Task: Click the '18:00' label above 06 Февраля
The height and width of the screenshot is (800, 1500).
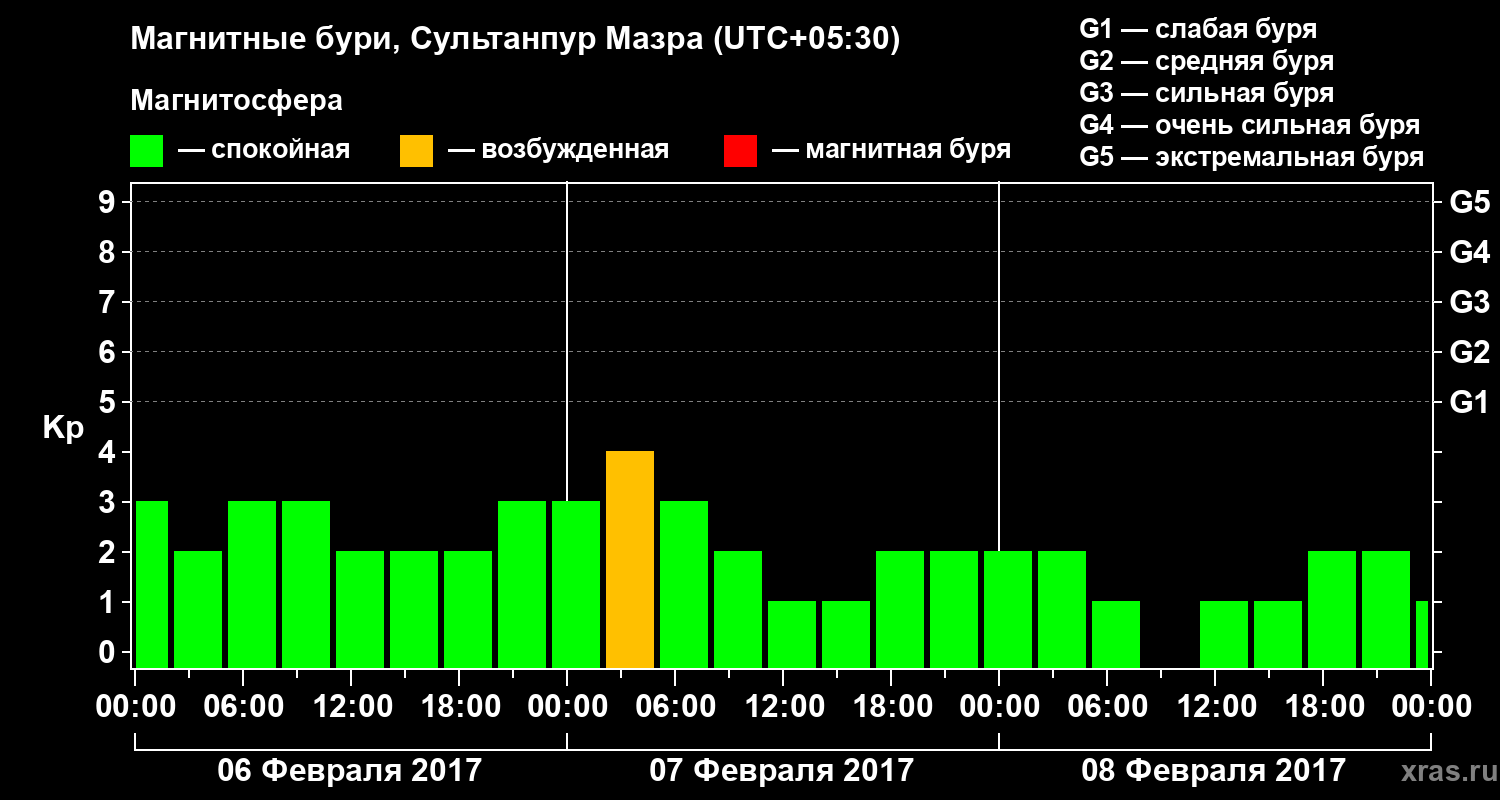Action: 459,706
